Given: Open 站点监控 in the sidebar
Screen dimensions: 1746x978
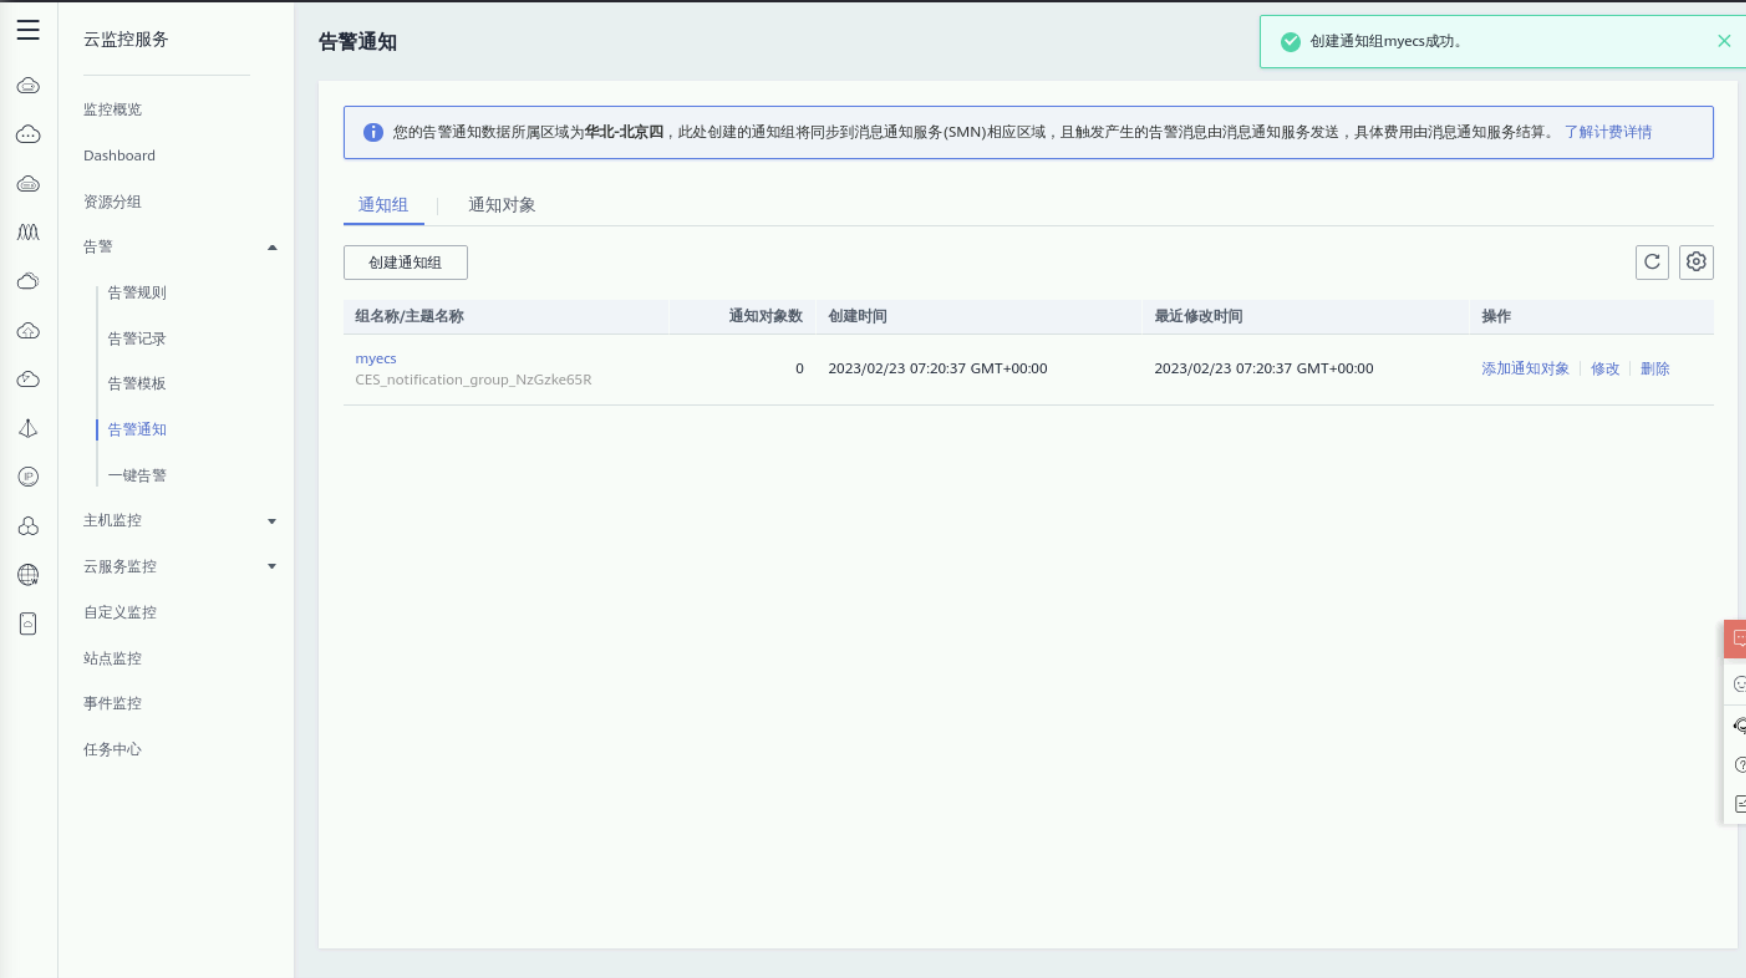Looking at the screenshot, I should [113, 658].
